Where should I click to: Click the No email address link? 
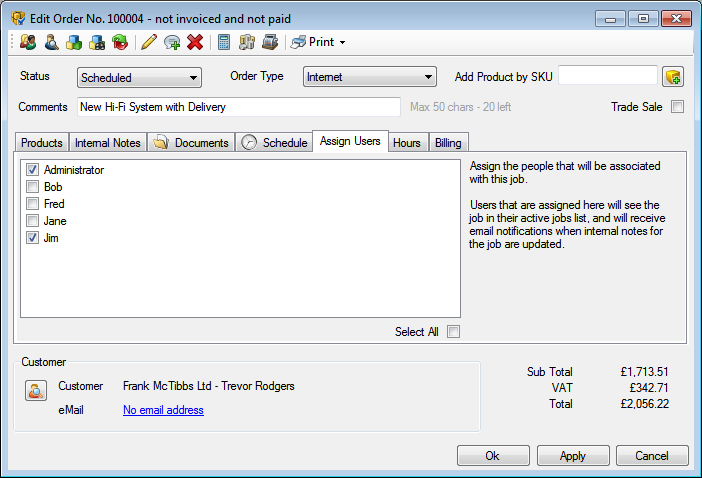[163, 410]
